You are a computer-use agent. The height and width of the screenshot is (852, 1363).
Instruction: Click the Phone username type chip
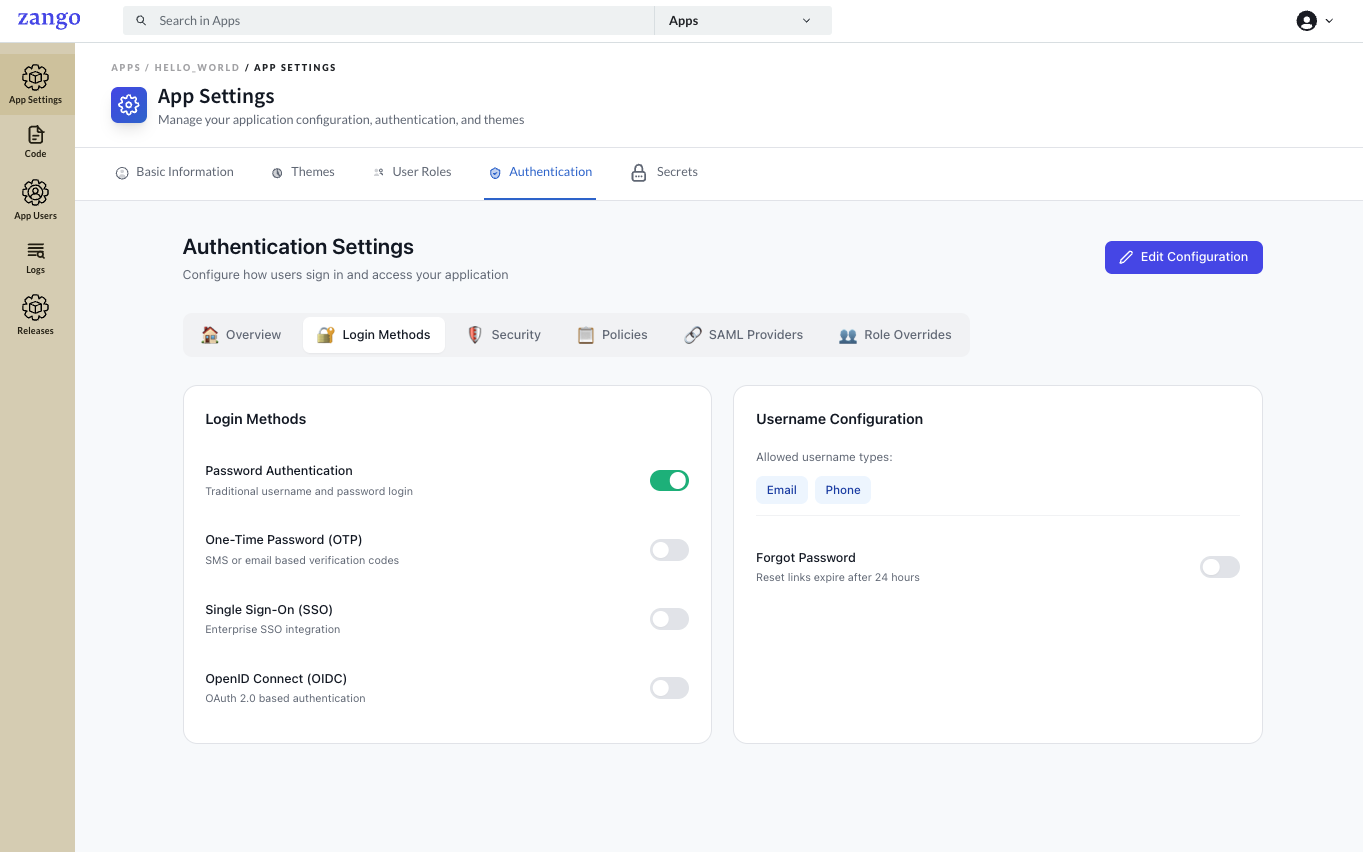[843, 490]
